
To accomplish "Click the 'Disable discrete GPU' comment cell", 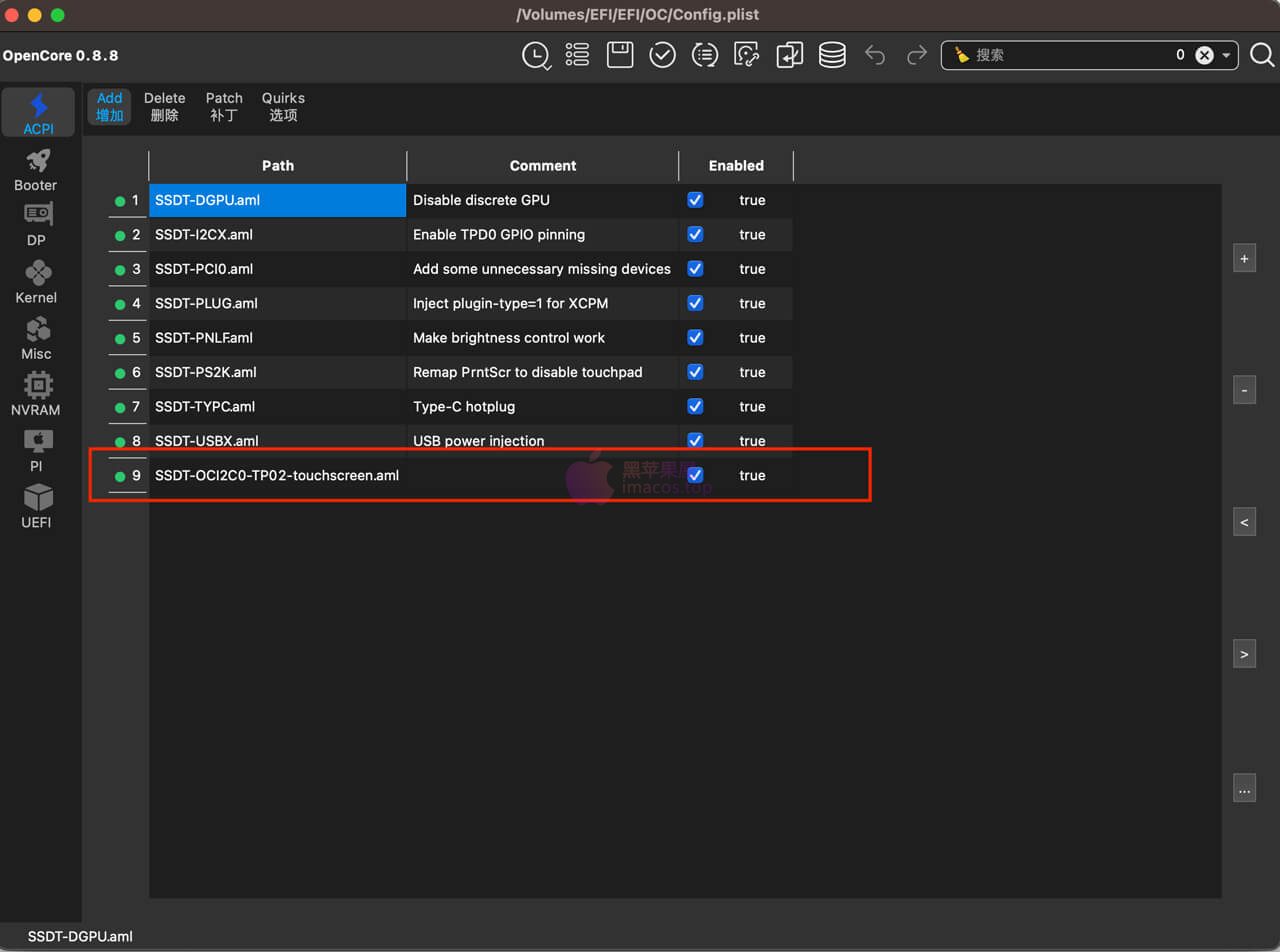I will [543, 200].
